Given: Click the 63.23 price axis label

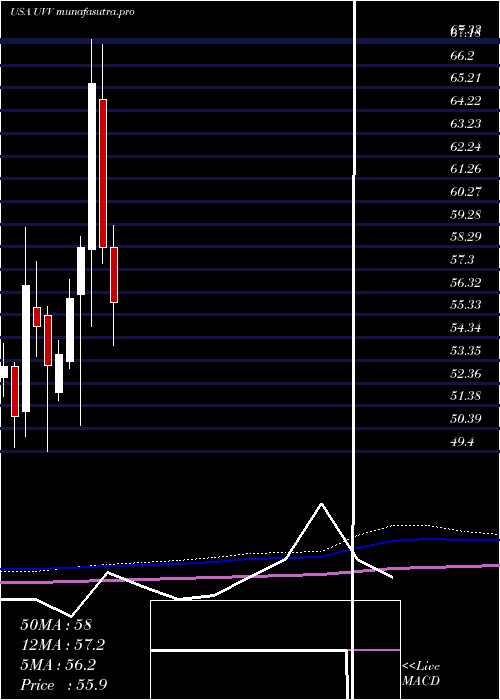Looking at the screenshot, I should (466, 124).
